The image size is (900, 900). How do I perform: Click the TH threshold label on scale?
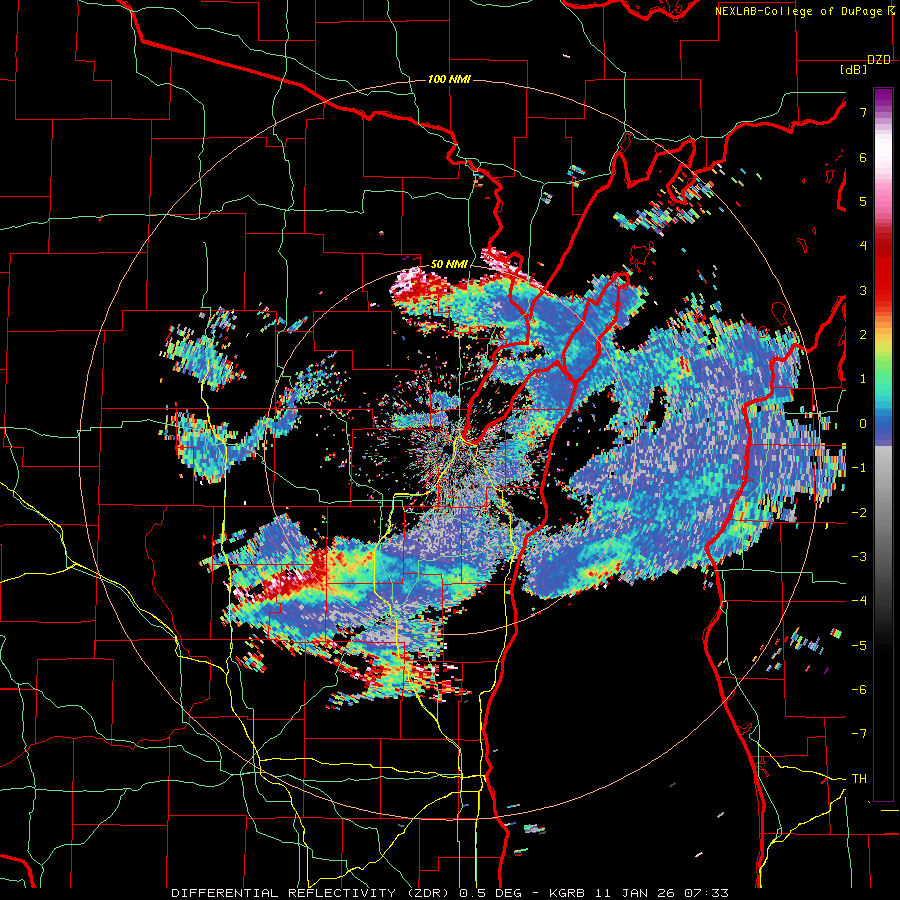(859, 779)
